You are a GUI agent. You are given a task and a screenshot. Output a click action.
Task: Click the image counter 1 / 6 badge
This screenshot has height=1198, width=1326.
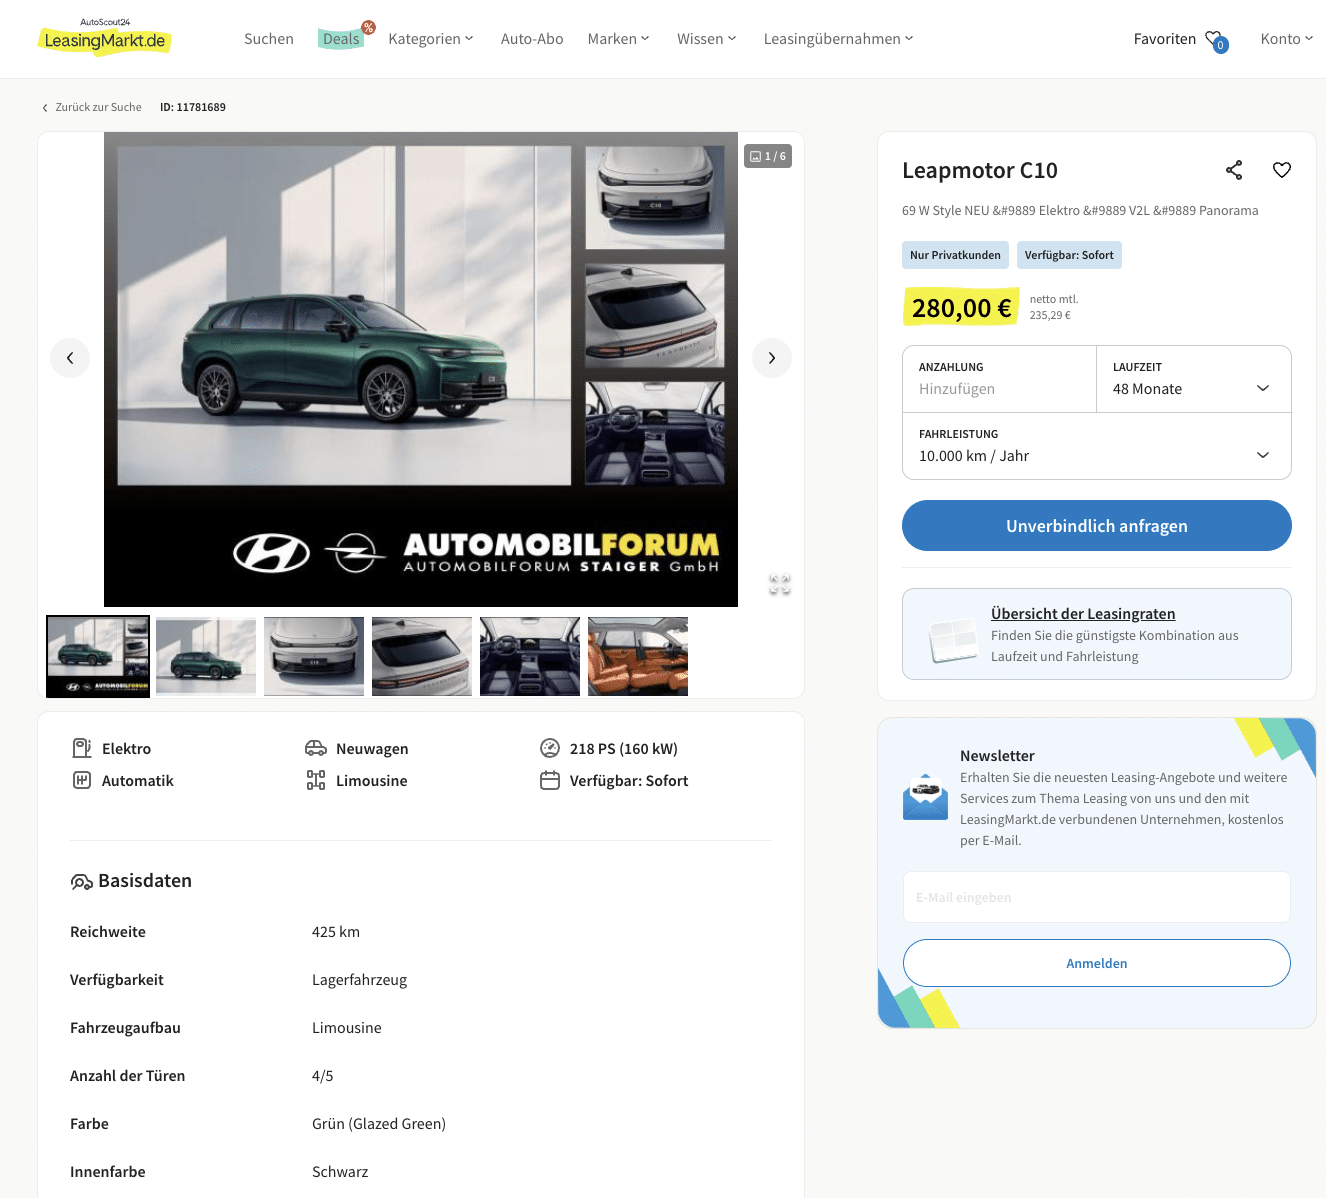point(768,156)
